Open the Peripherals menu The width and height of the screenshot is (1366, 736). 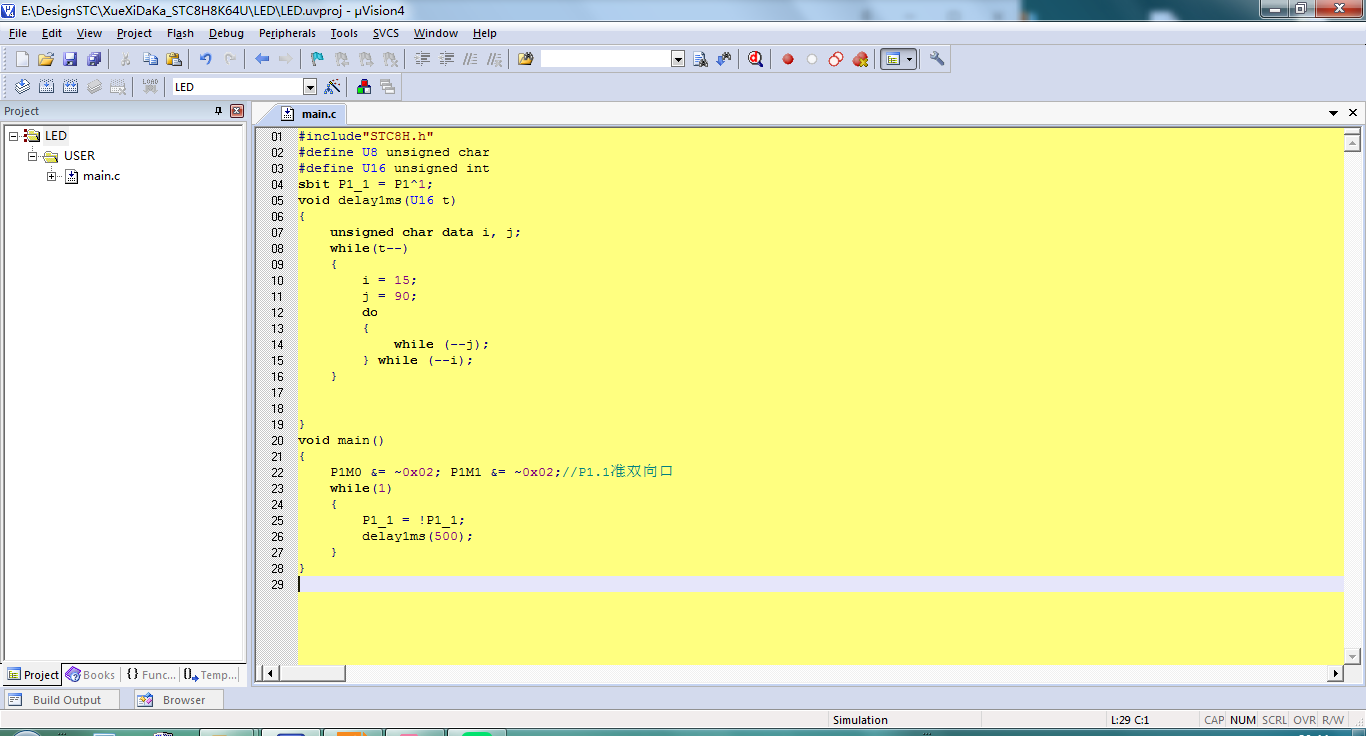(287, 33)
